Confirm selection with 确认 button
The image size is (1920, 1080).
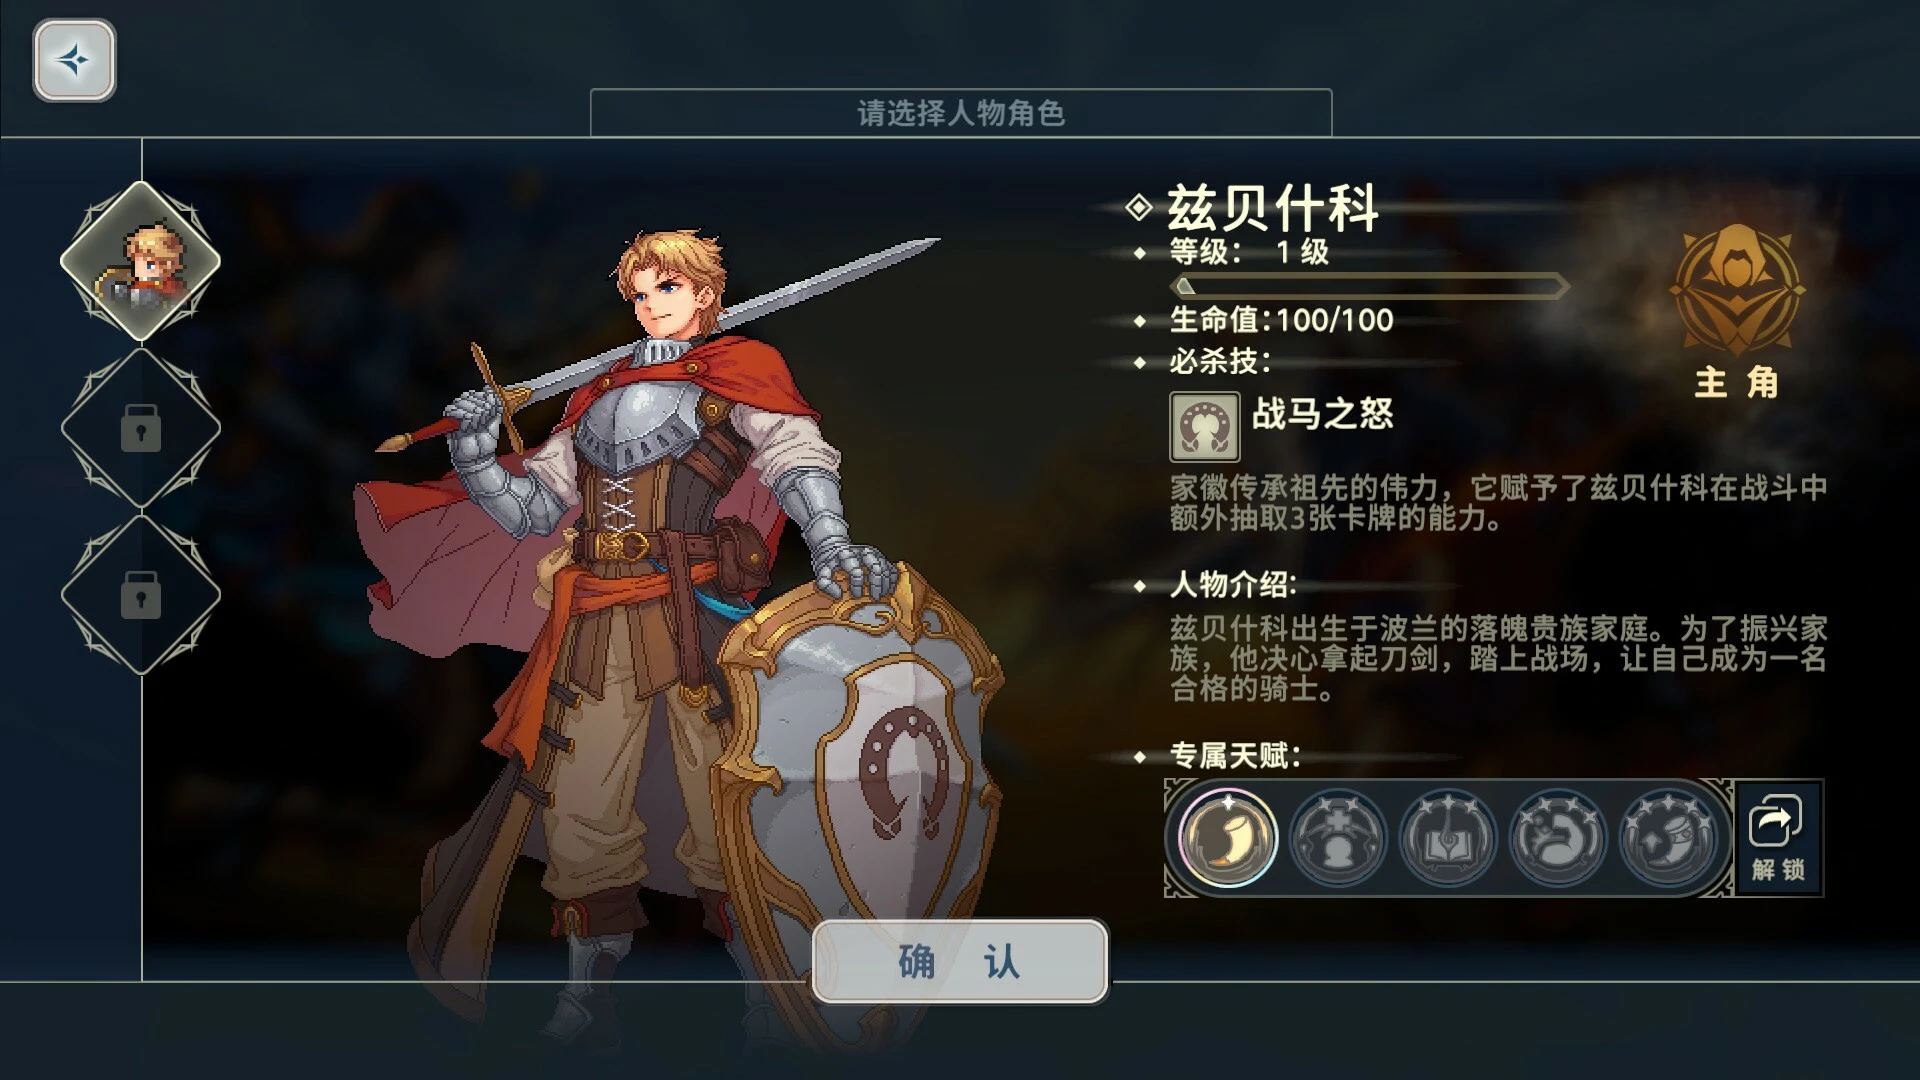[960, 961]
